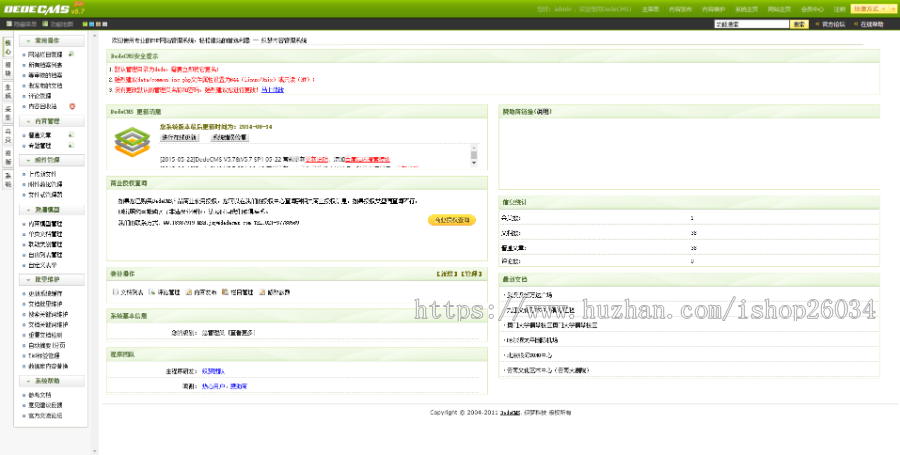The width and height of the screenshot is (900, 455).
Task: Switch to the 模块 vertical tab
Action: point(8,69)
